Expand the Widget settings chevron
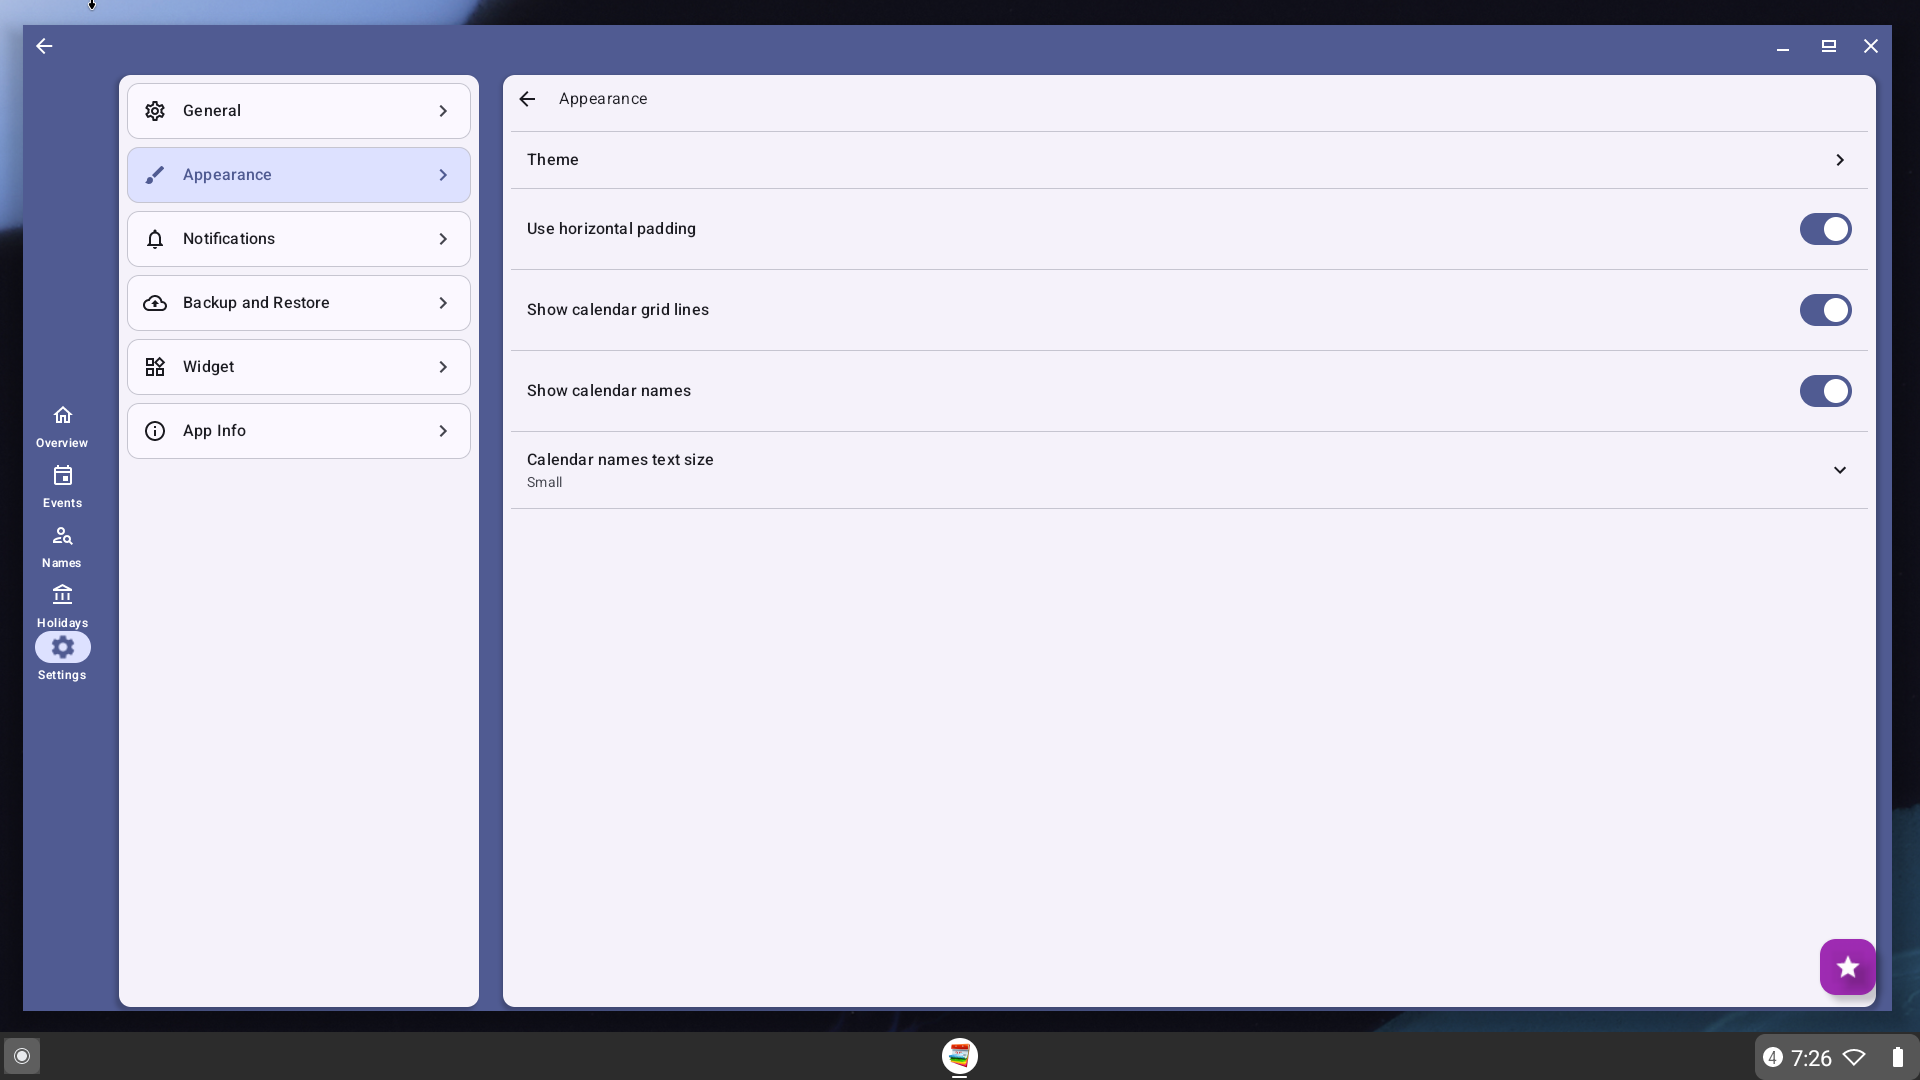The width and height of the screenshot is (1920, 1080). click(443, 367)
